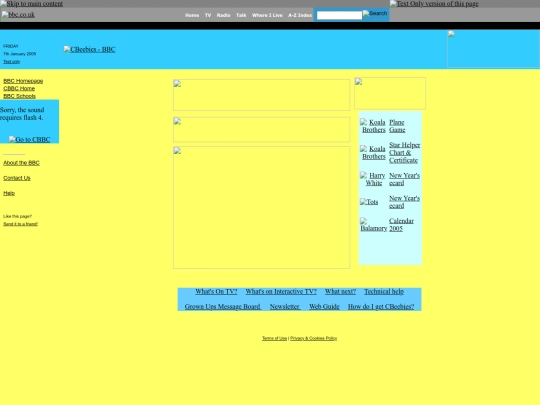Open What's On TV? link
This screenshot has width=540, height=405.
[x=216, y=291]
